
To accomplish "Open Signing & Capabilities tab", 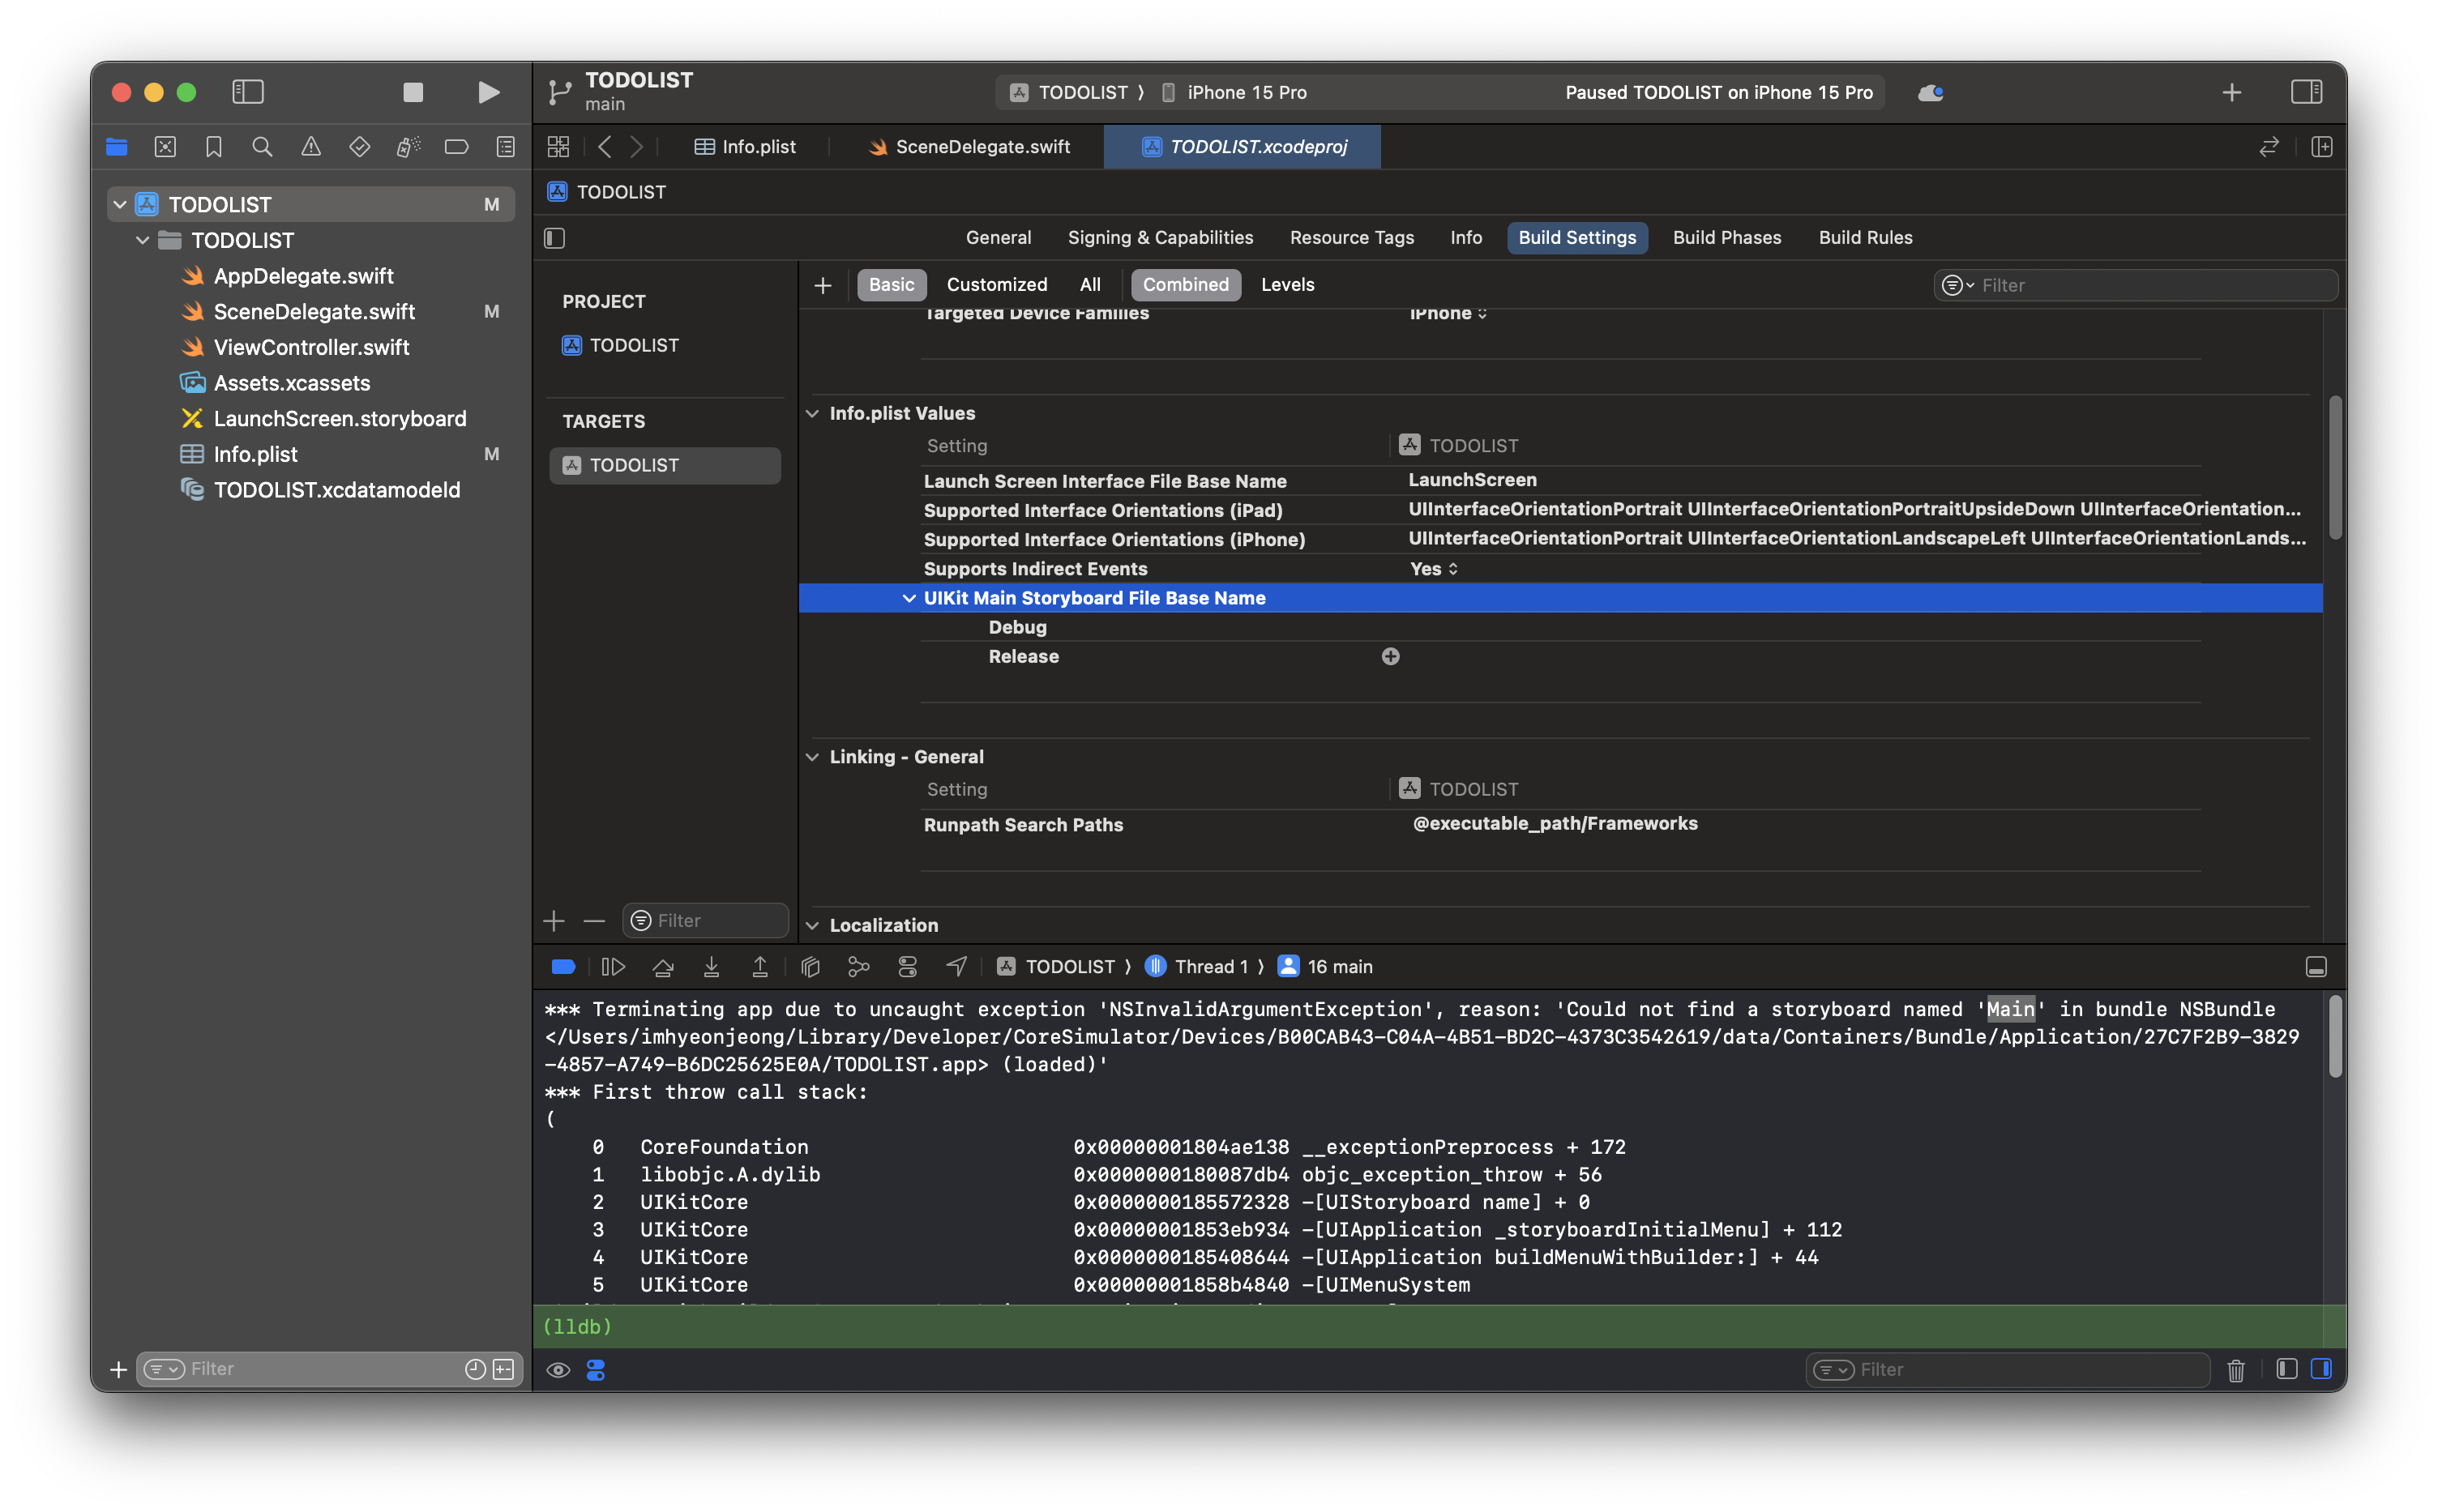I will pyautogui.click(x=1160, y=238).
